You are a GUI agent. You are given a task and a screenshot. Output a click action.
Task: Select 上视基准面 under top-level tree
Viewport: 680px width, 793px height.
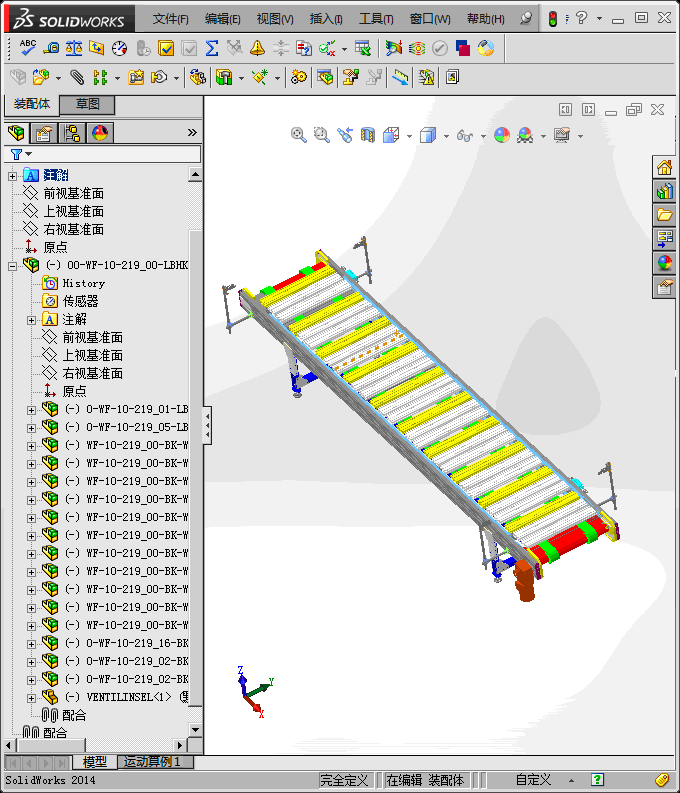pyautogui.click(x=73, y=211)
